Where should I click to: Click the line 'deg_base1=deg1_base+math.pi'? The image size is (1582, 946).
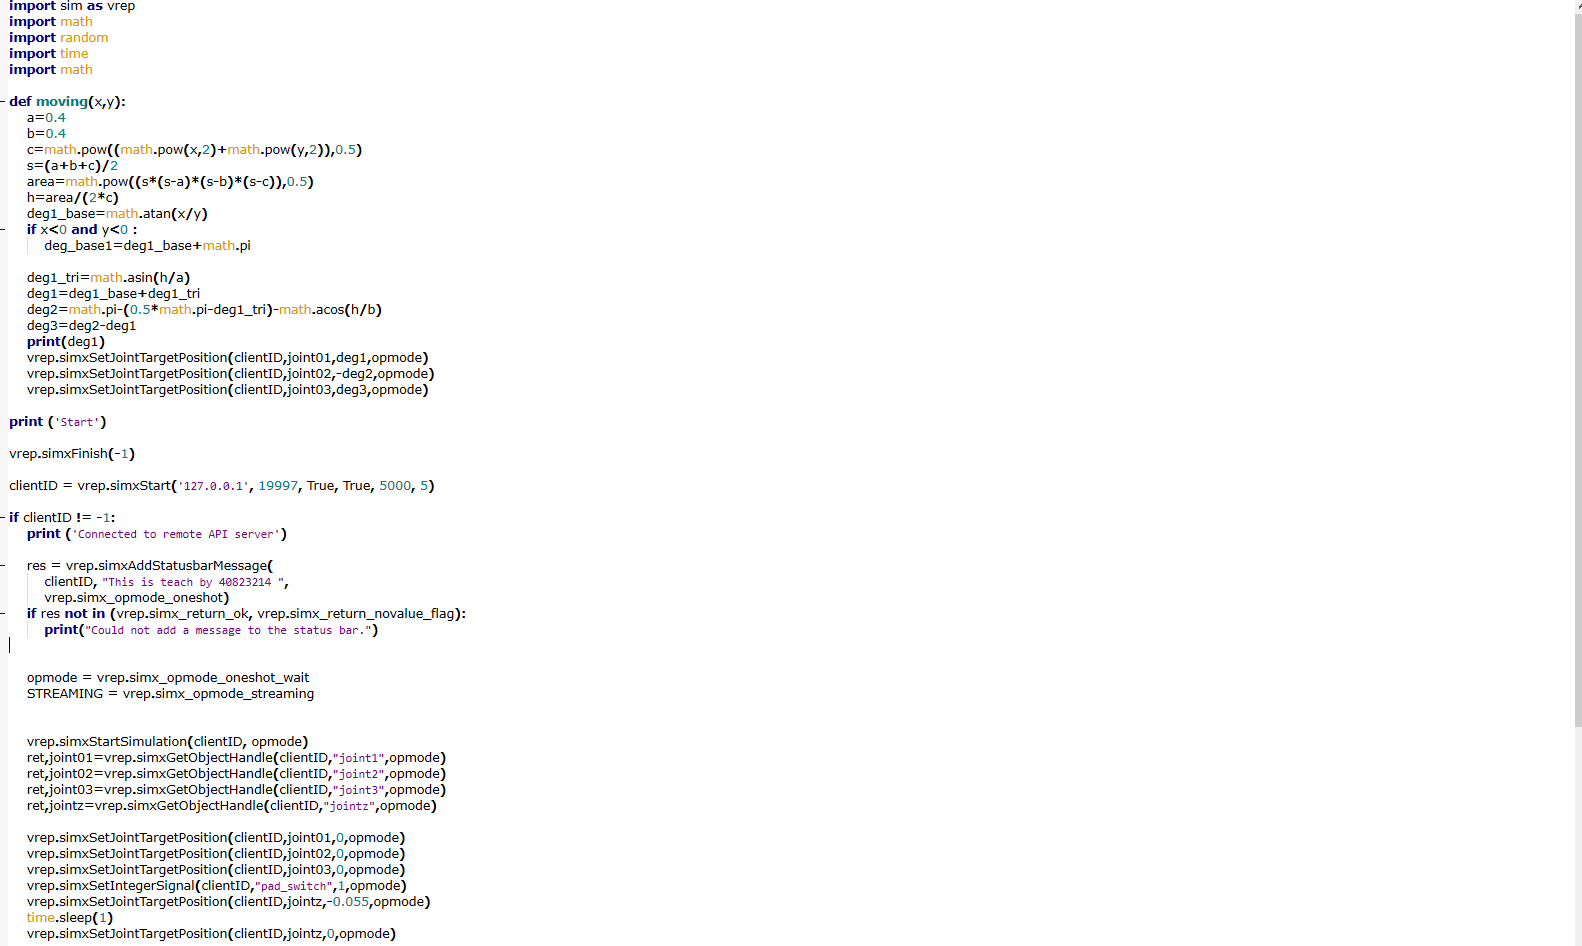tap(147, 246)
